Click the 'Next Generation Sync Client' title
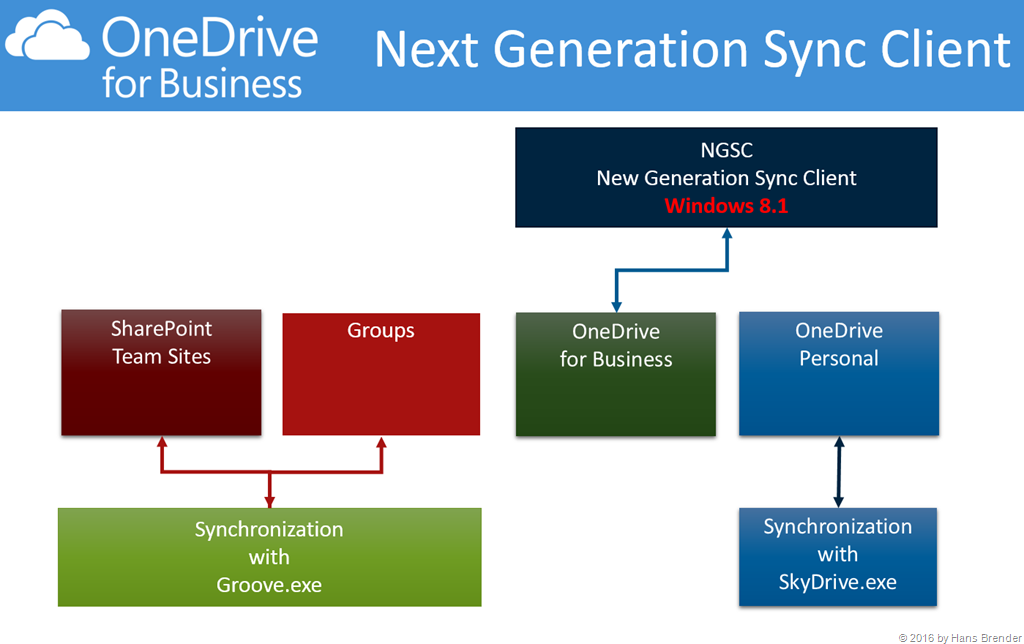The width and height of the screenshot is (1024, 644). (x=692, y=50)
